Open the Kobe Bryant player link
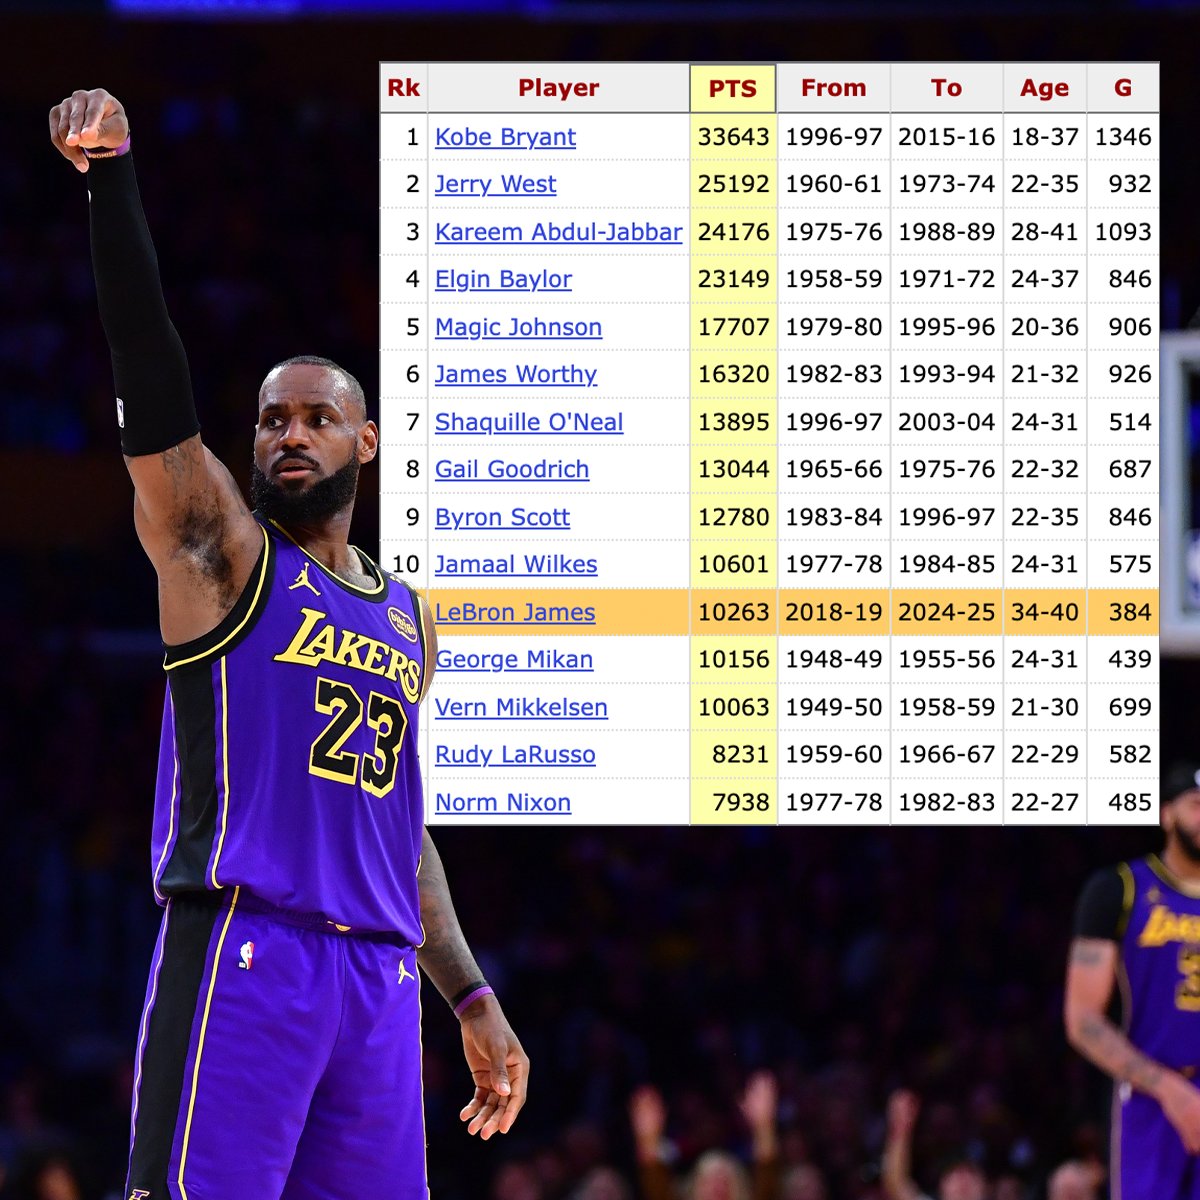This screenshot has height=1200, width=1200. tap(505, 137)
